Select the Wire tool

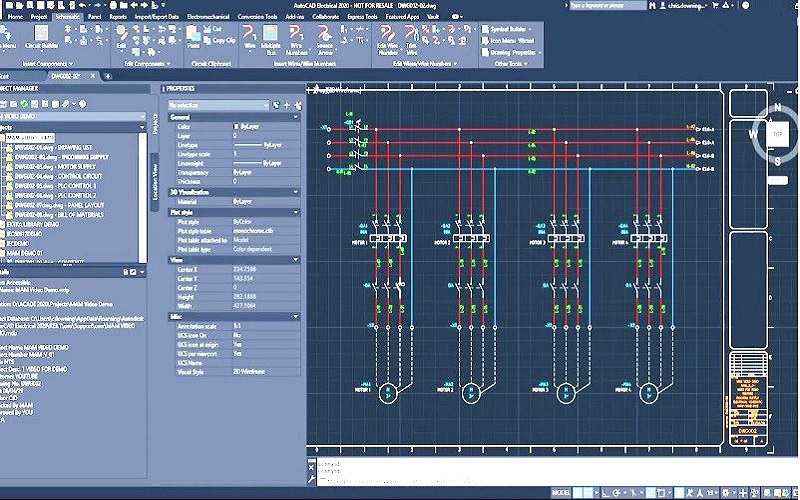coord(249,37)
